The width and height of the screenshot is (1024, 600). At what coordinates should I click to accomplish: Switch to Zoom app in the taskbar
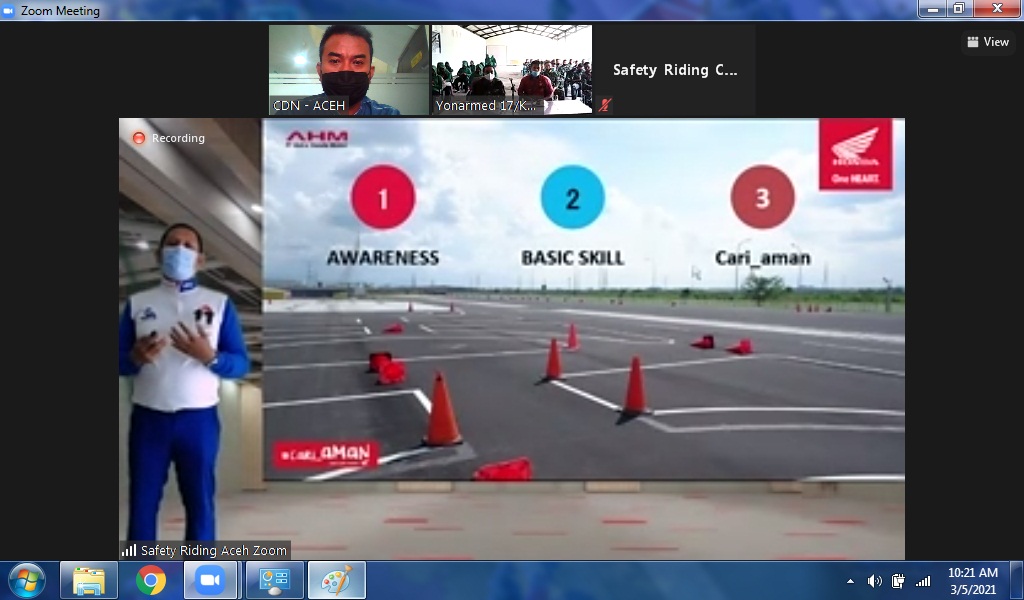211,580
